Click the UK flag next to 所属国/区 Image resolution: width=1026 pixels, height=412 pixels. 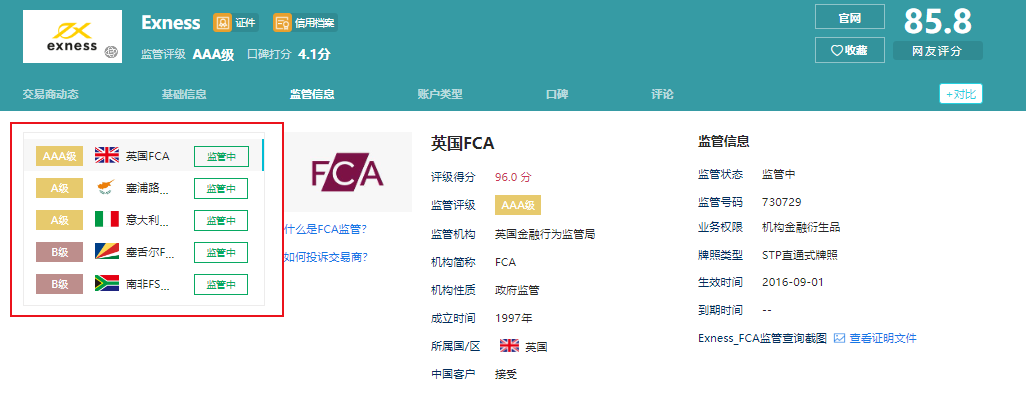(x=509, y=346)
